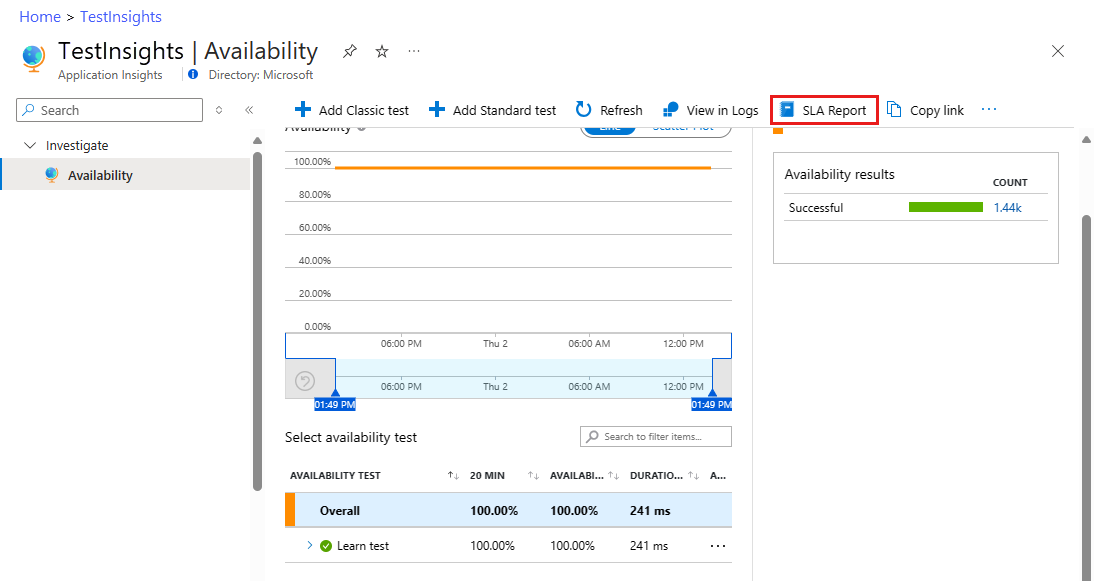Click the Refresh icon in the toolbar
The height and width of the screenshot is (581, 1094).
coord(584,110)
